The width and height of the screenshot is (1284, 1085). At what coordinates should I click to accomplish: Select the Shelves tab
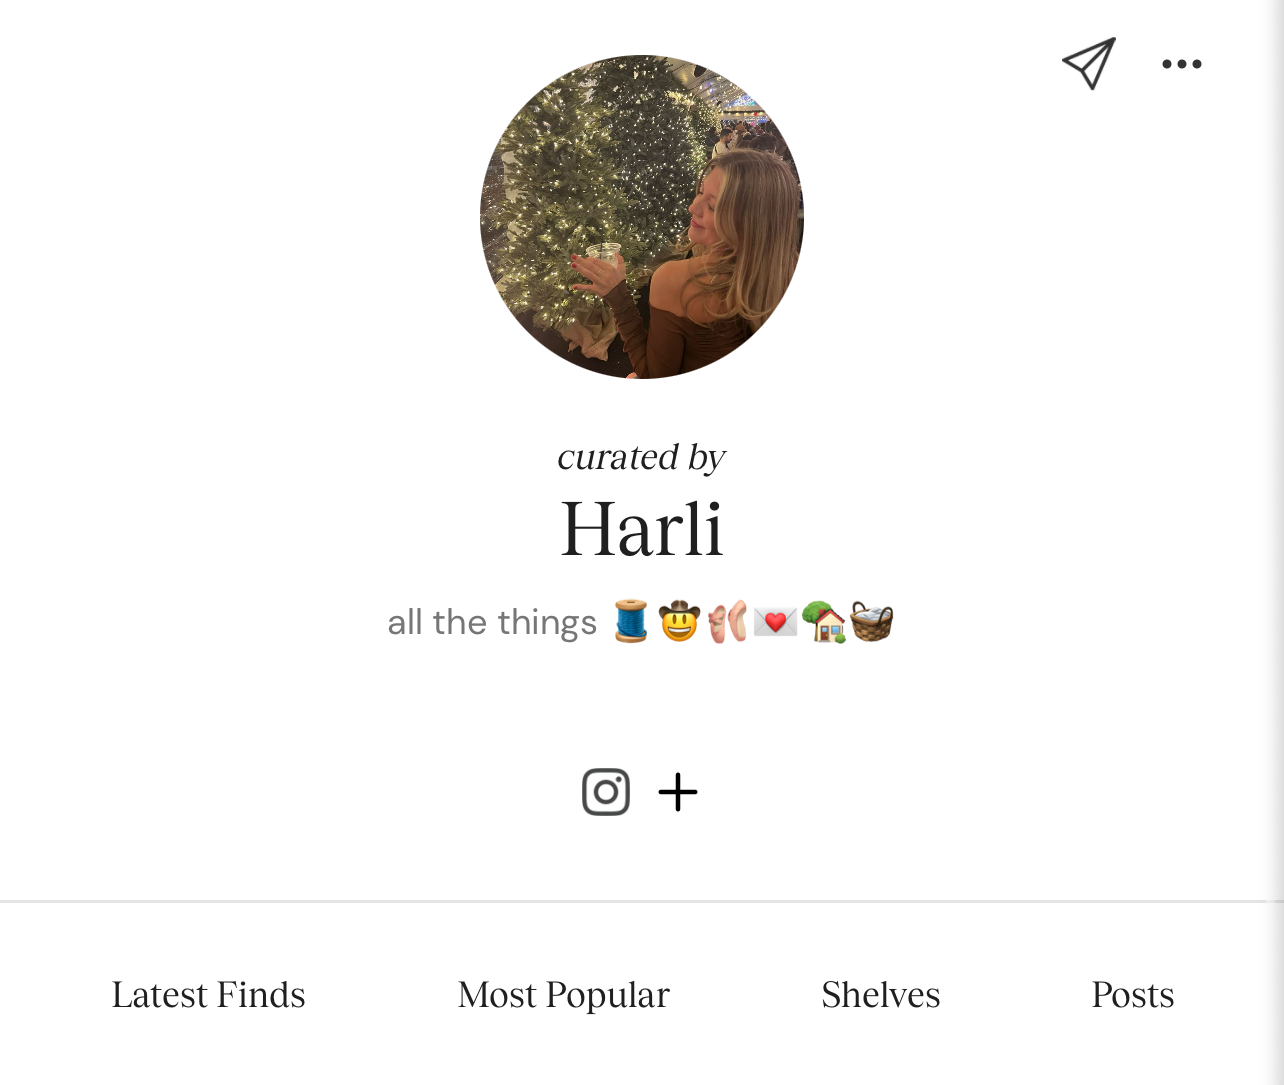(x=881, y=995)
